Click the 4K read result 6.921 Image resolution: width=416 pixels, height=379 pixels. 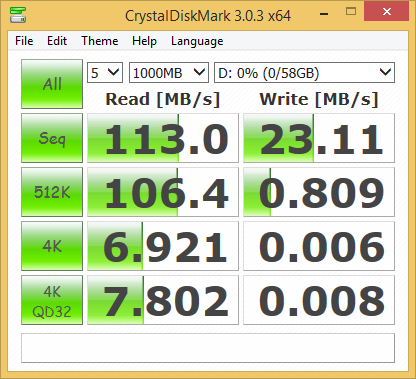coord(163,246)
